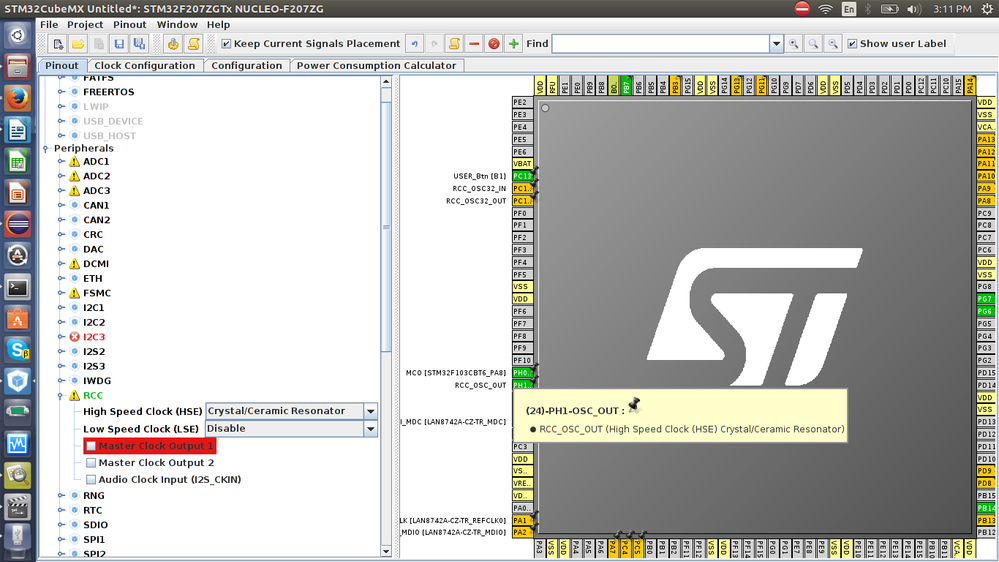Open Ubuntu Software Center from the launcher
This screenshot has width=999, height=562.
[17, 319]
